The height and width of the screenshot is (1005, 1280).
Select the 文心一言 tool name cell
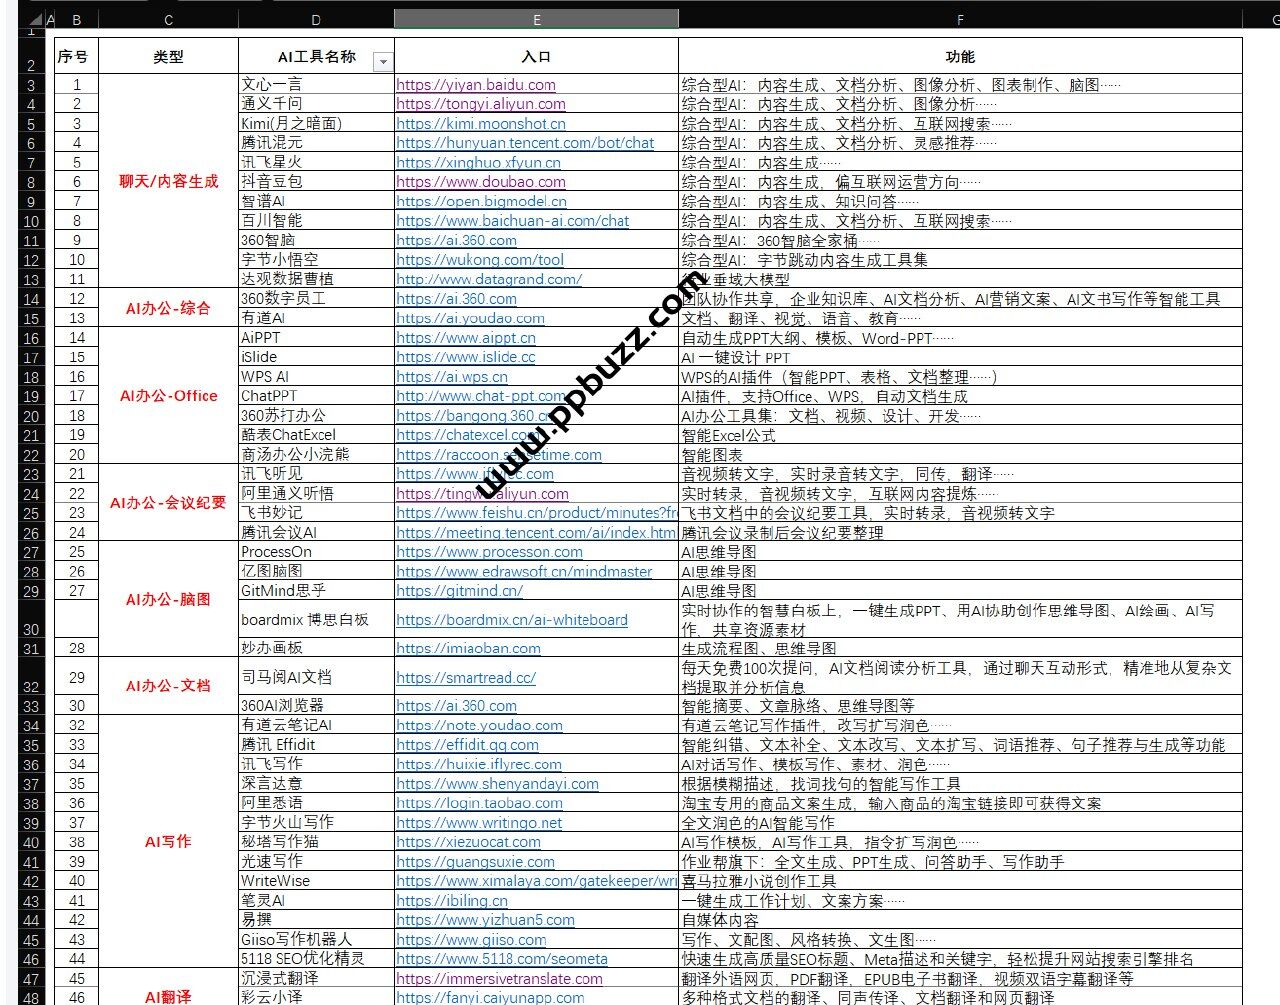pyautogui.click(x=316, y=84)
